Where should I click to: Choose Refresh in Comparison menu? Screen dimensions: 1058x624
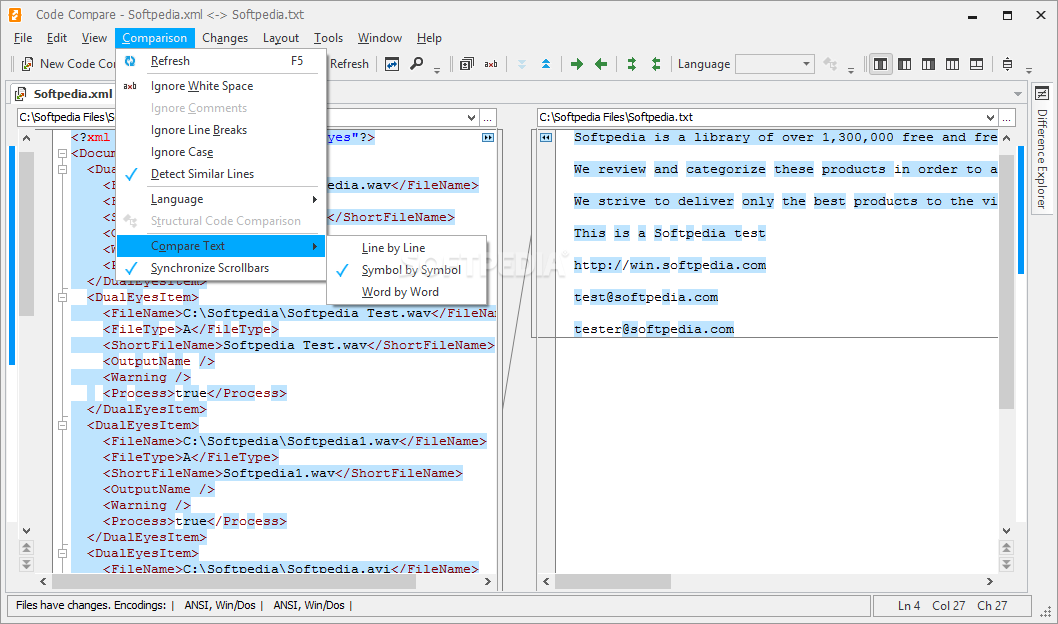(x=221, y=61)
